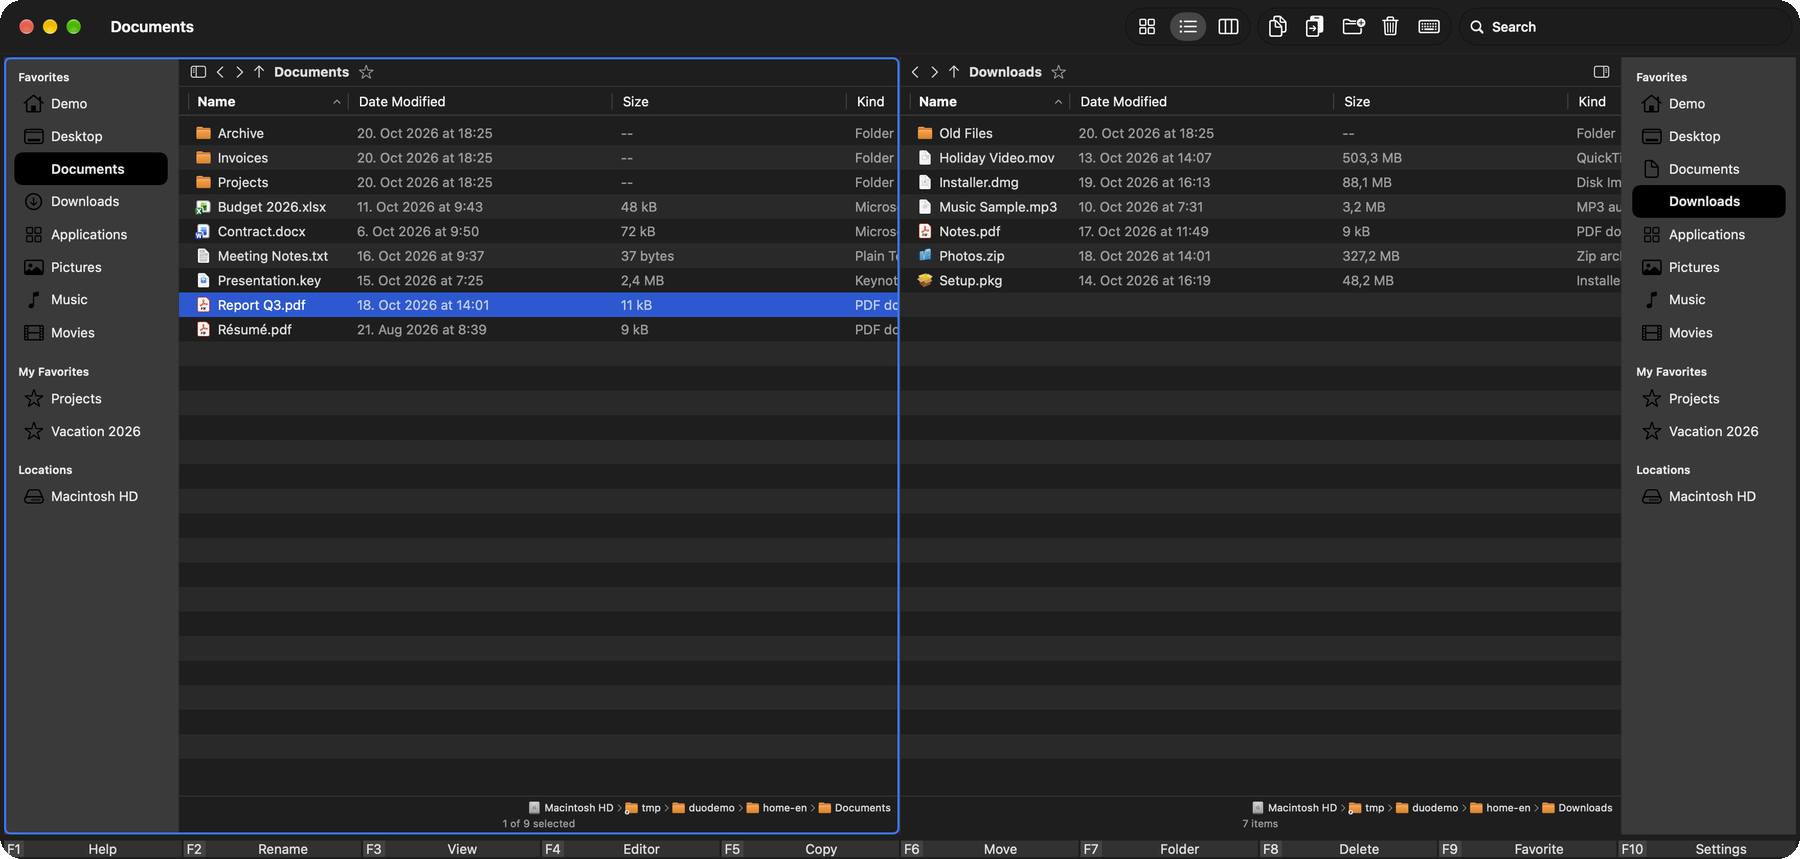Toggle Name sort order in Documents pane

337,102
